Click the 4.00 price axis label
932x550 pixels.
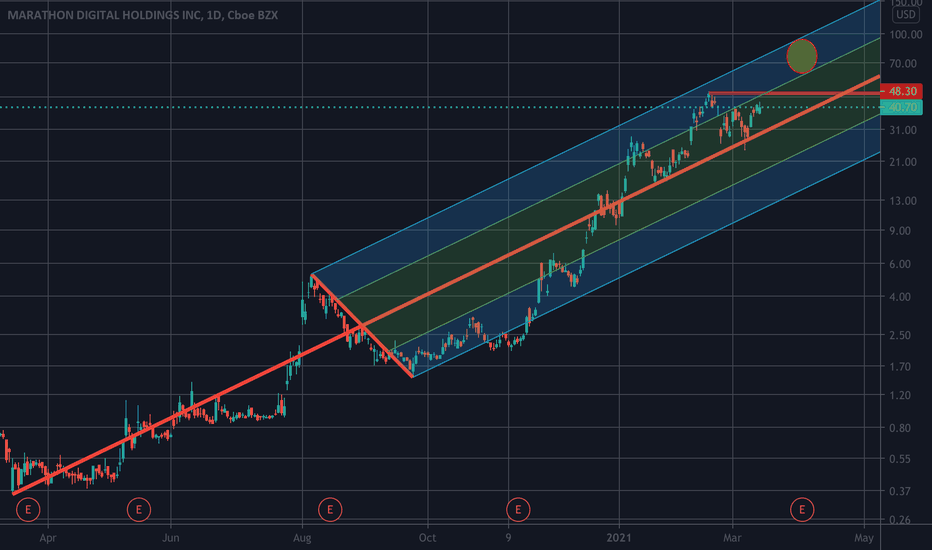click(900, 297)
